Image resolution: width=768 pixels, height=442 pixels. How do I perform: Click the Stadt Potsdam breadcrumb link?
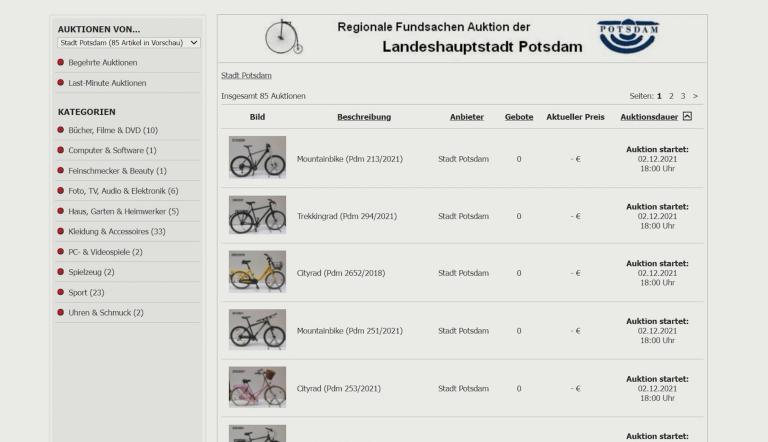point(246,75)
